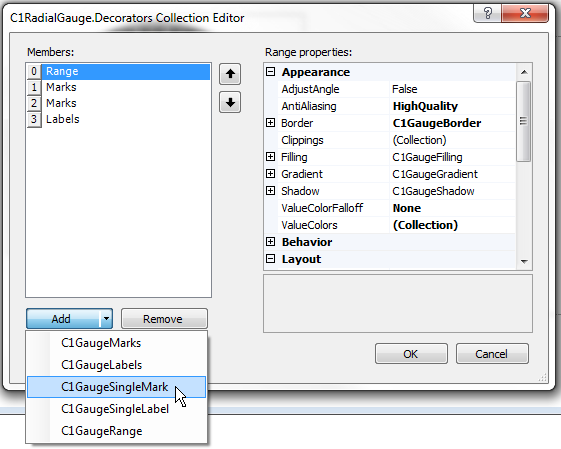Expand the Behavior category
Screen dimensions: 561x449
pos(271,242)
